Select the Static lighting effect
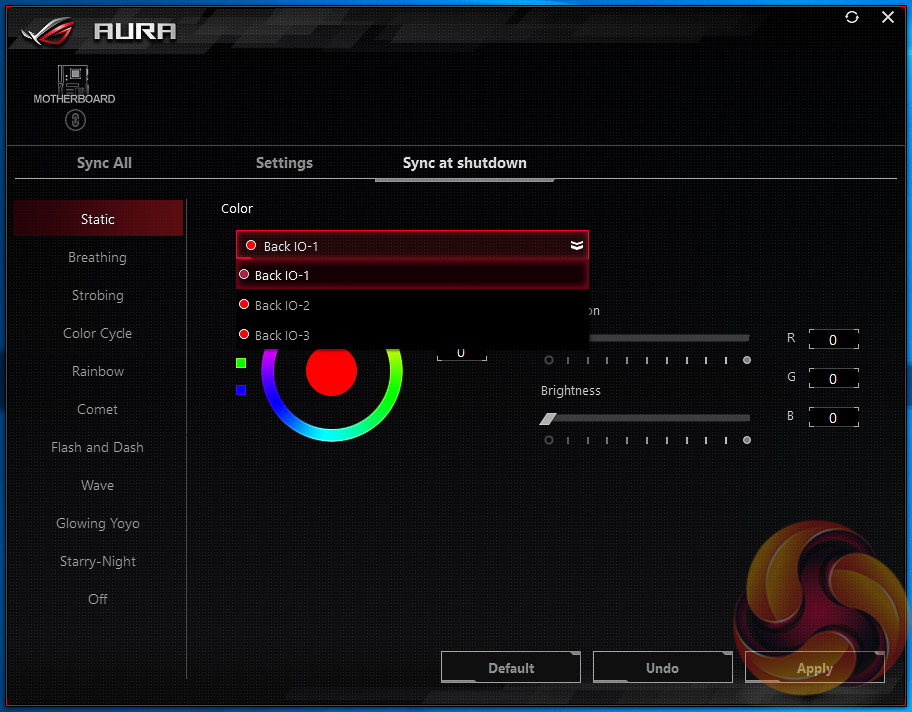Screen dimensions: 912x712 [98, 219]
